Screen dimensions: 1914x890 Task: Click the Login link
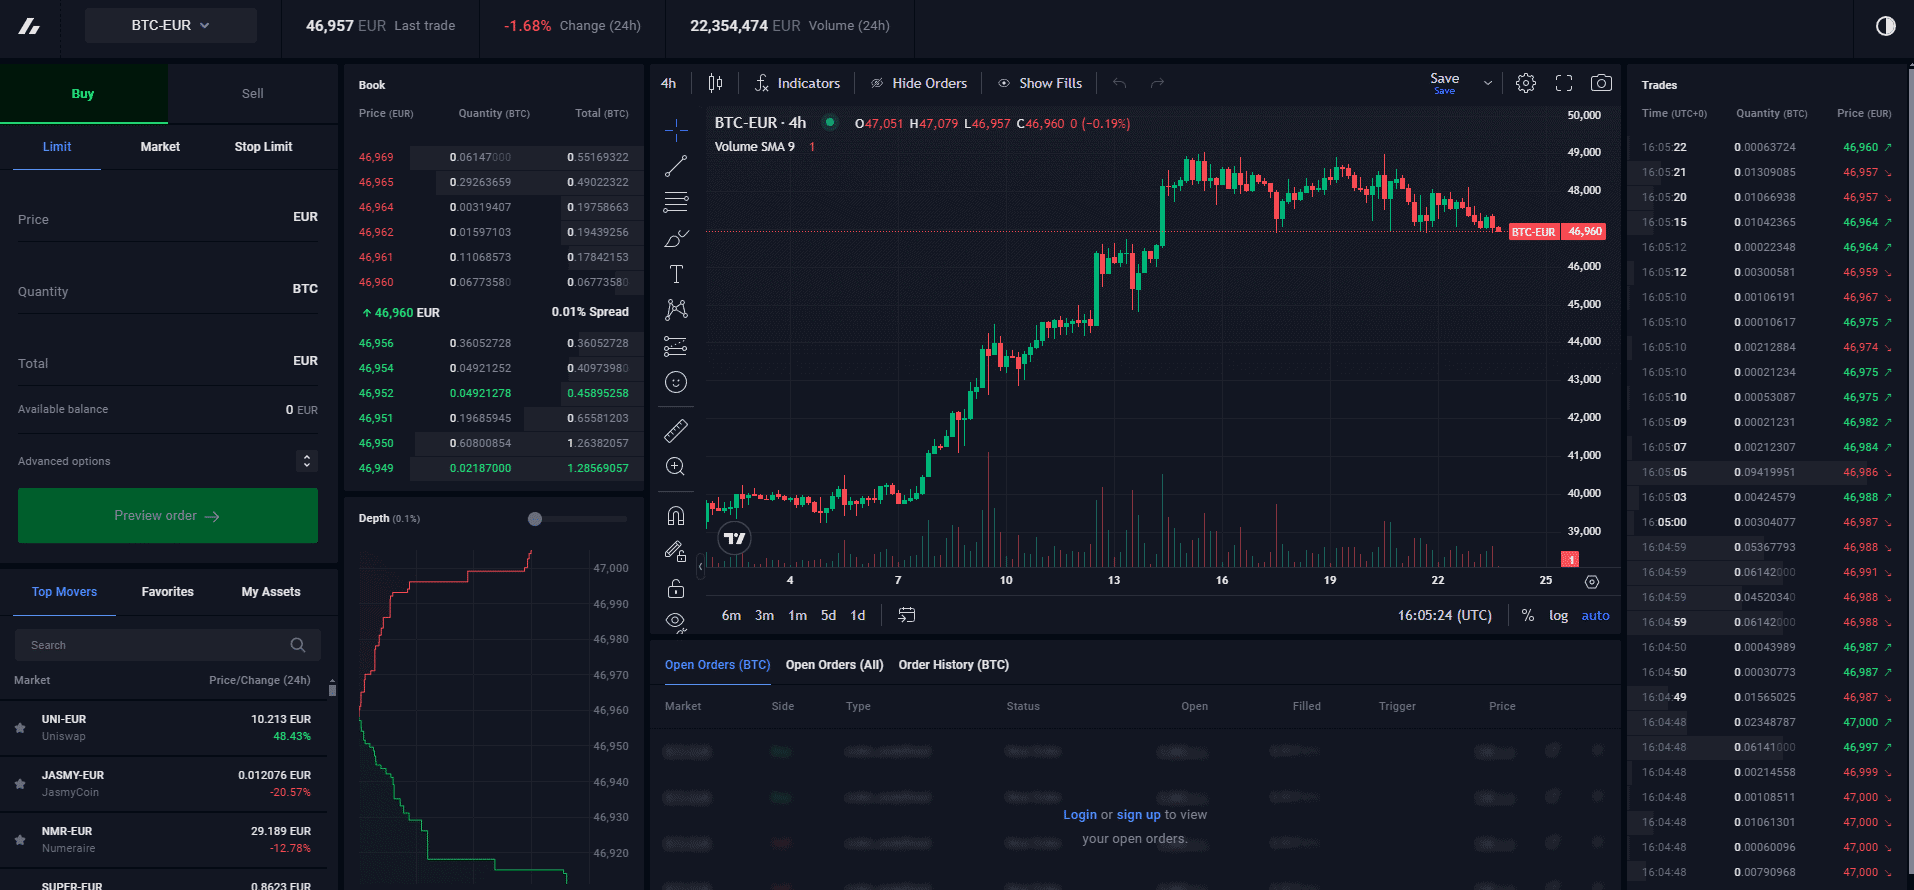(x=1079, y=815)
